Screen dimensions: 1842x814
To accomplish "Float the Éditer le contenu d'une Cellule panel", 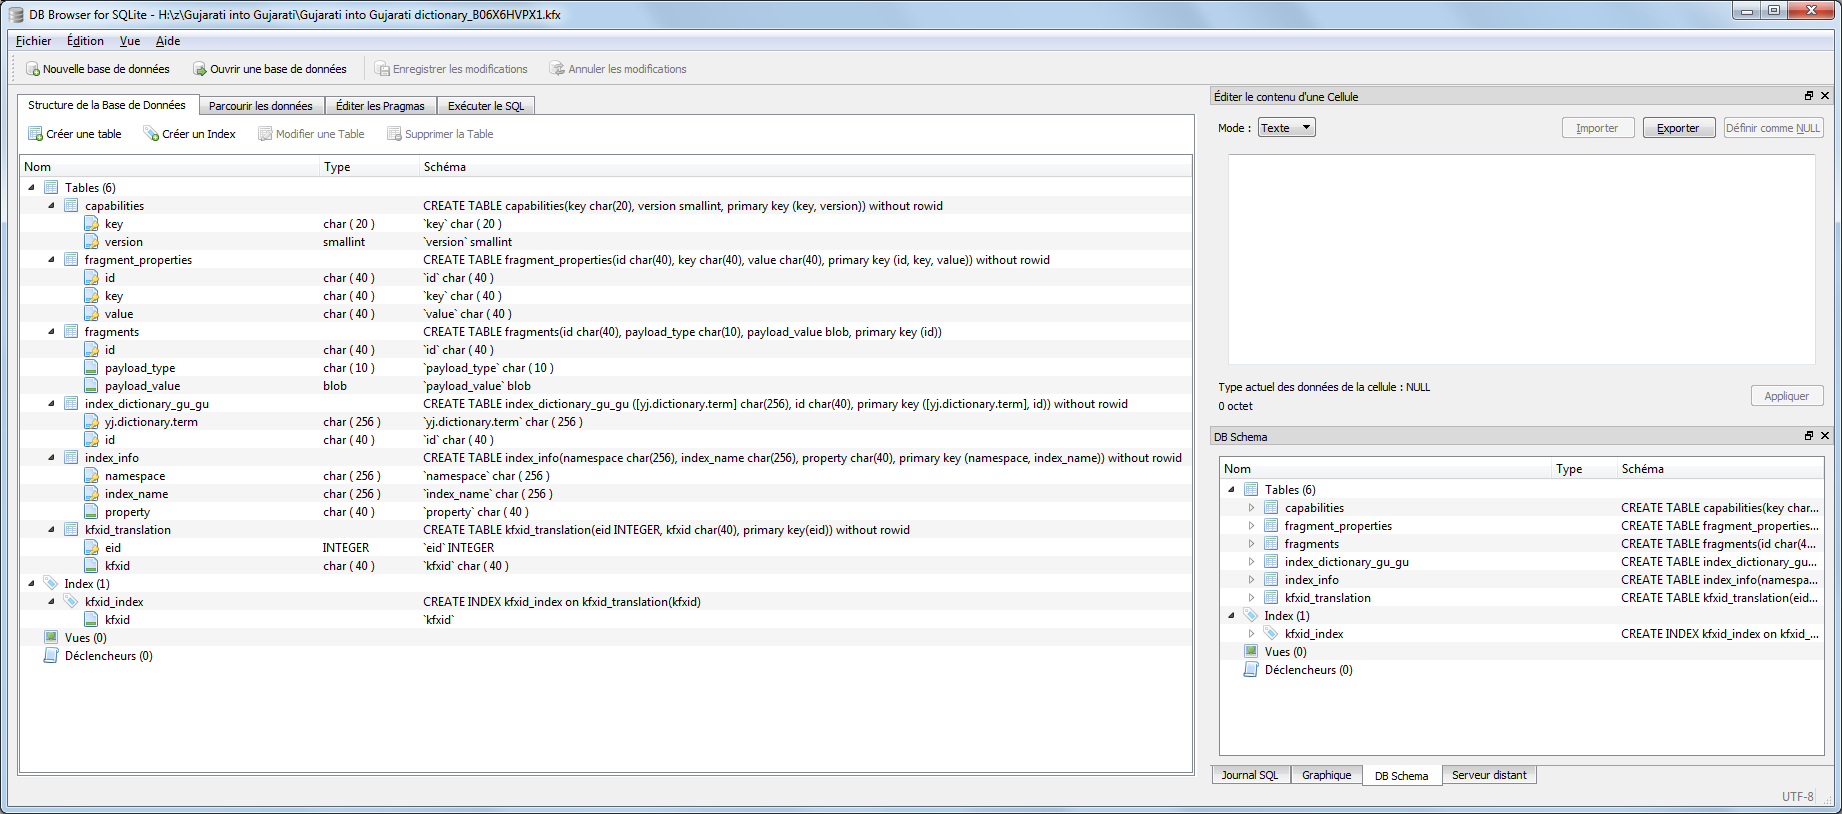I will click(x=1808, y=96).
